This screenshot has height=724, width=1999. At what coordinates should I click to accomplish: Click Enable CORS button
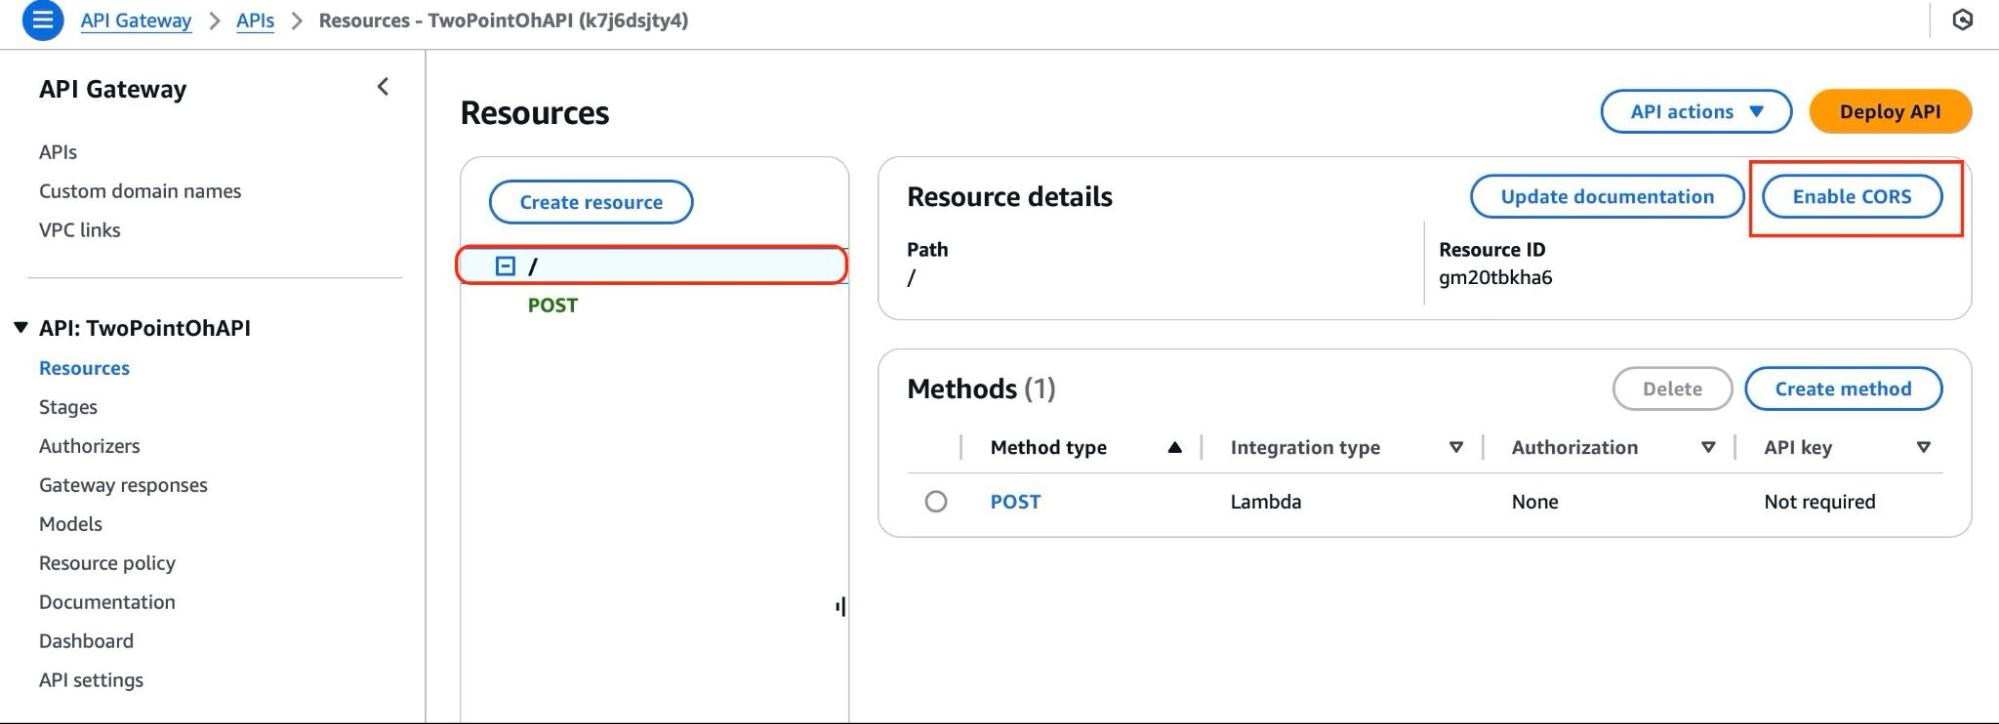(x=1851, y=196)
